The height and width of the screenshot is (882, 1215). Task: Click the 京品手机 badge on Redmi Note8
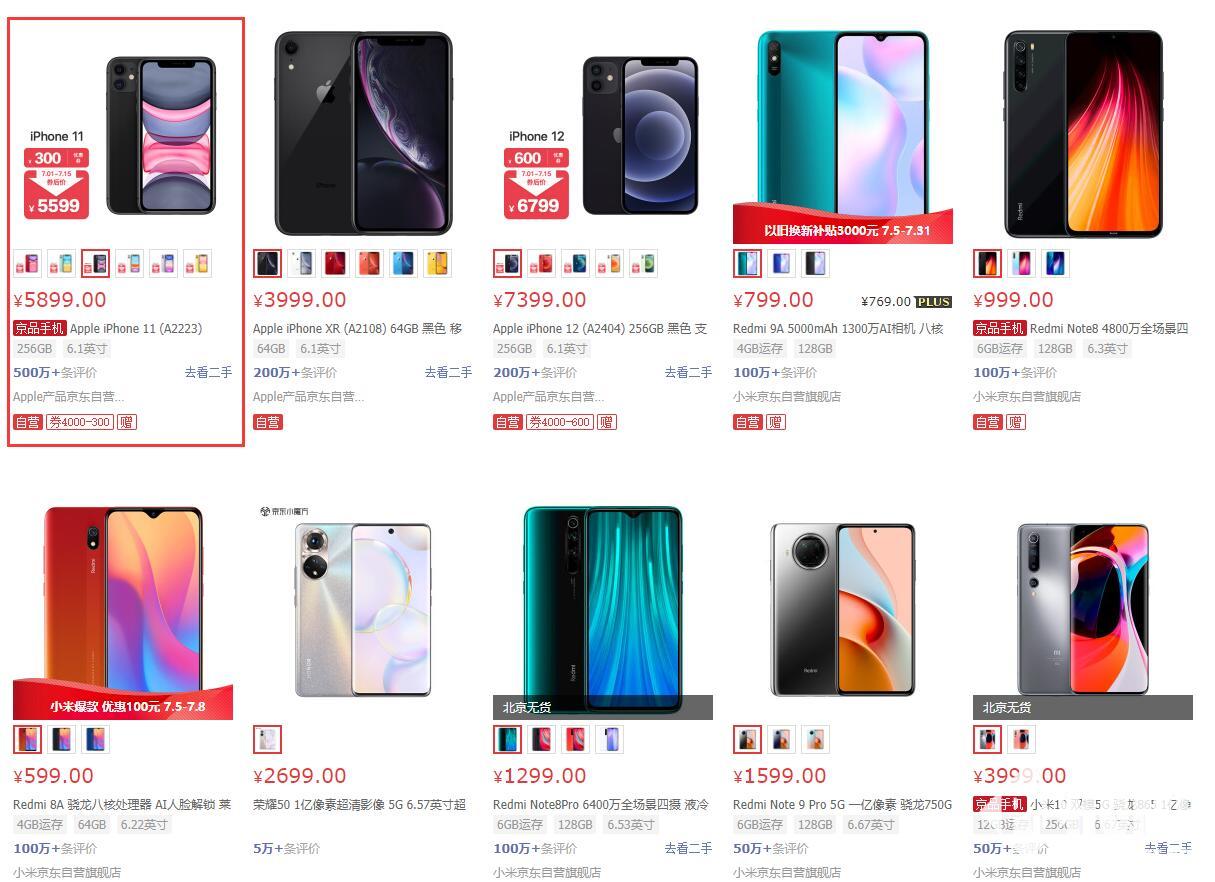999,328
